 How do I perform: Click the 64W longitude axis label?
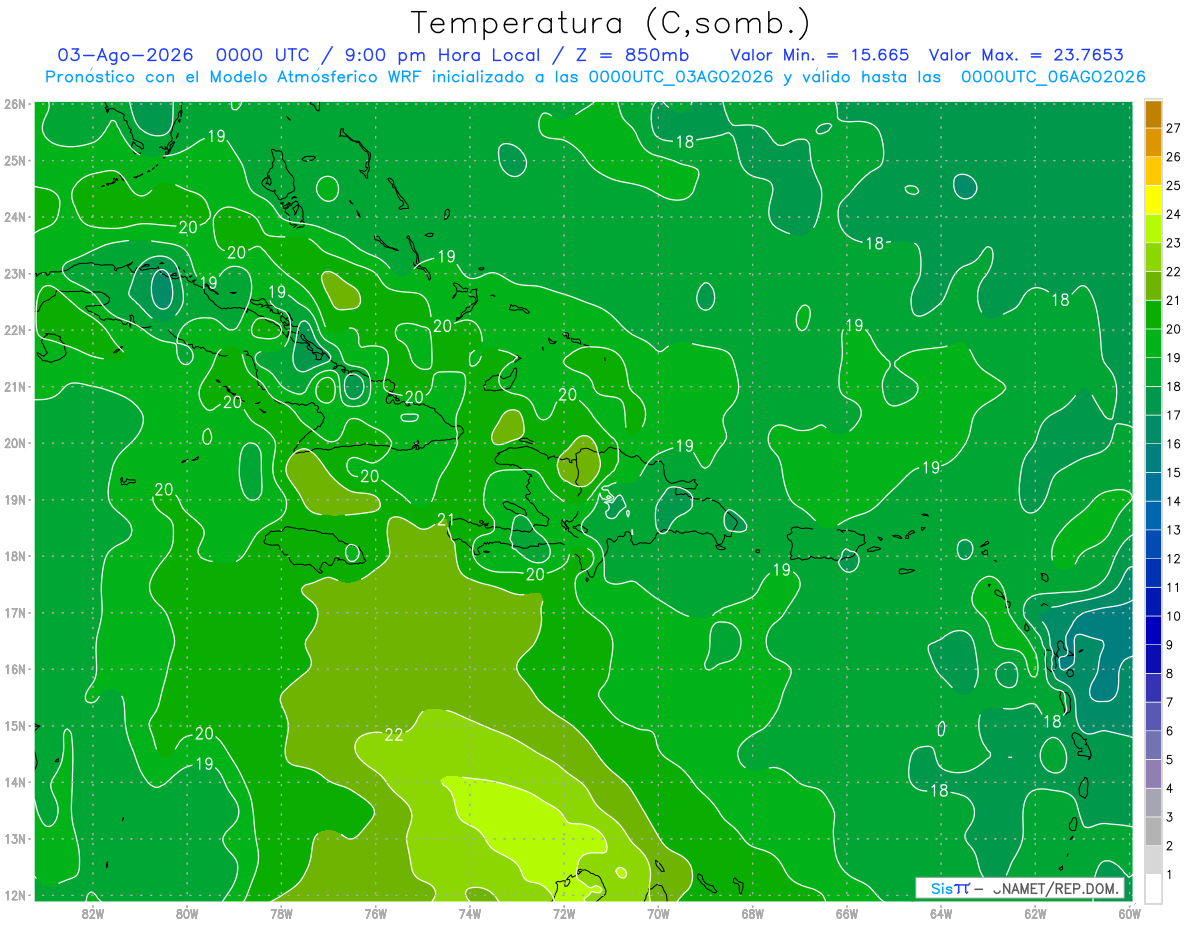[x=941, y=913]
